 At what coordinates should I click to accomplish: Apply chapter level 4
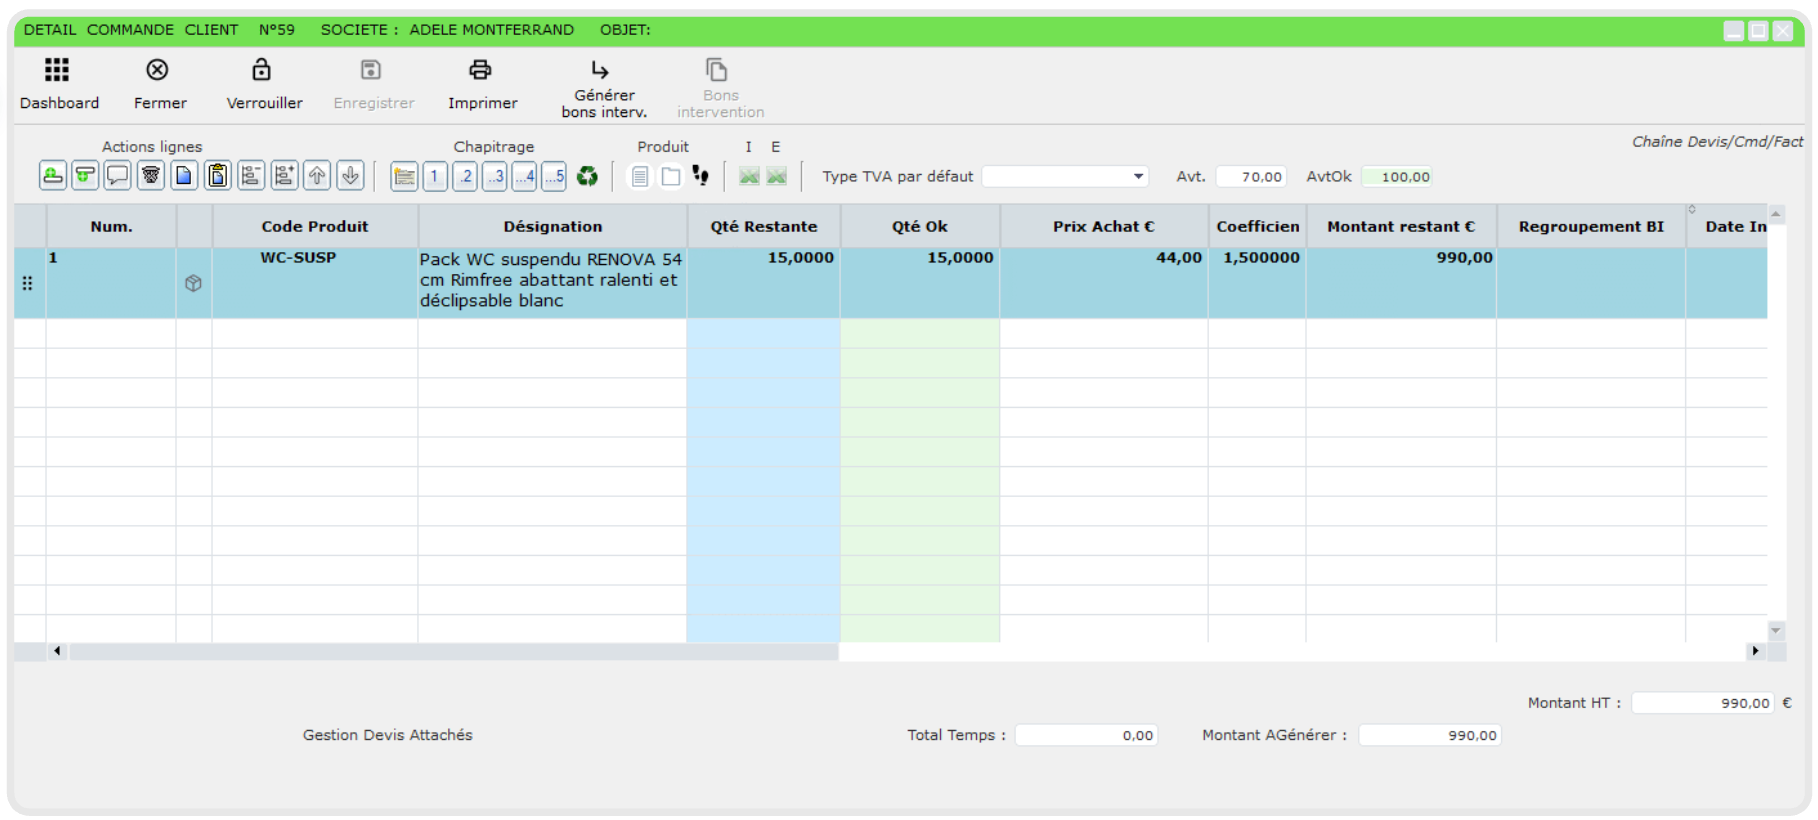pyautogui.click(x=525, y=177)
